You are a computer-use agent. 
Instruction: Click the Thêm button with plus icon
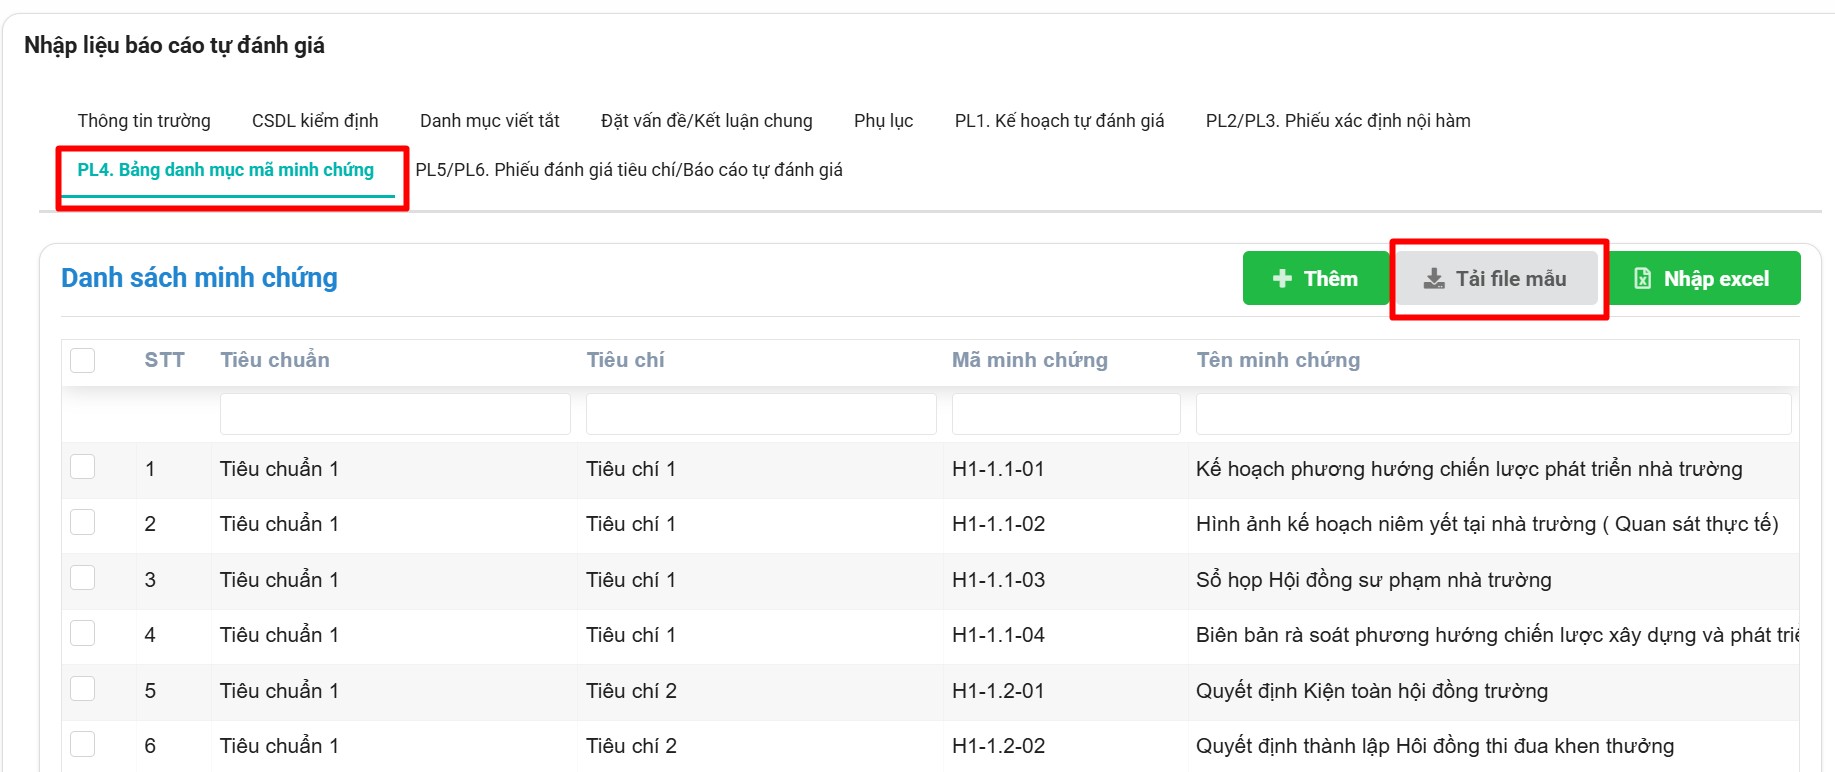pyautogui.click(x=1315, y=279)
